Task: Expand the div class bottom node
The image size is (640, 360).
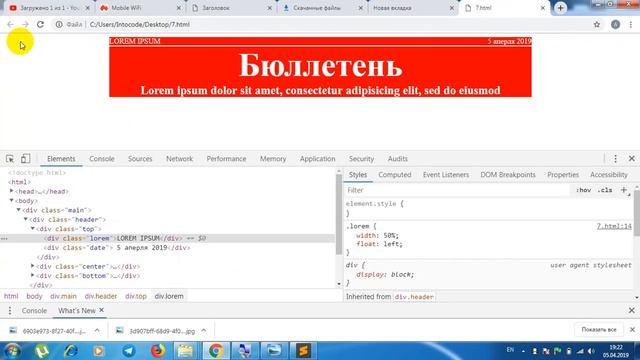Action: [x=33, y=276]
